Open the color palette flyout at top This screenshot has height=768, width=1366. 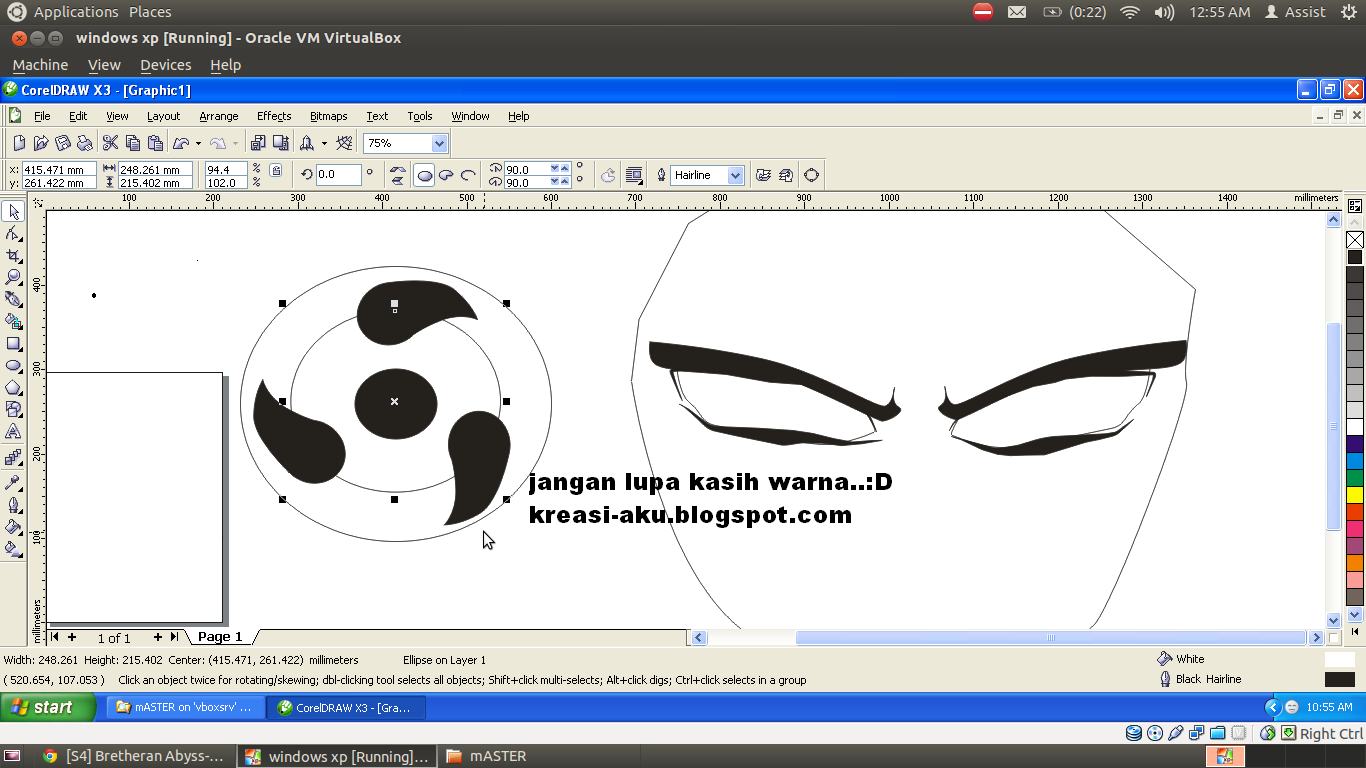1355,206
